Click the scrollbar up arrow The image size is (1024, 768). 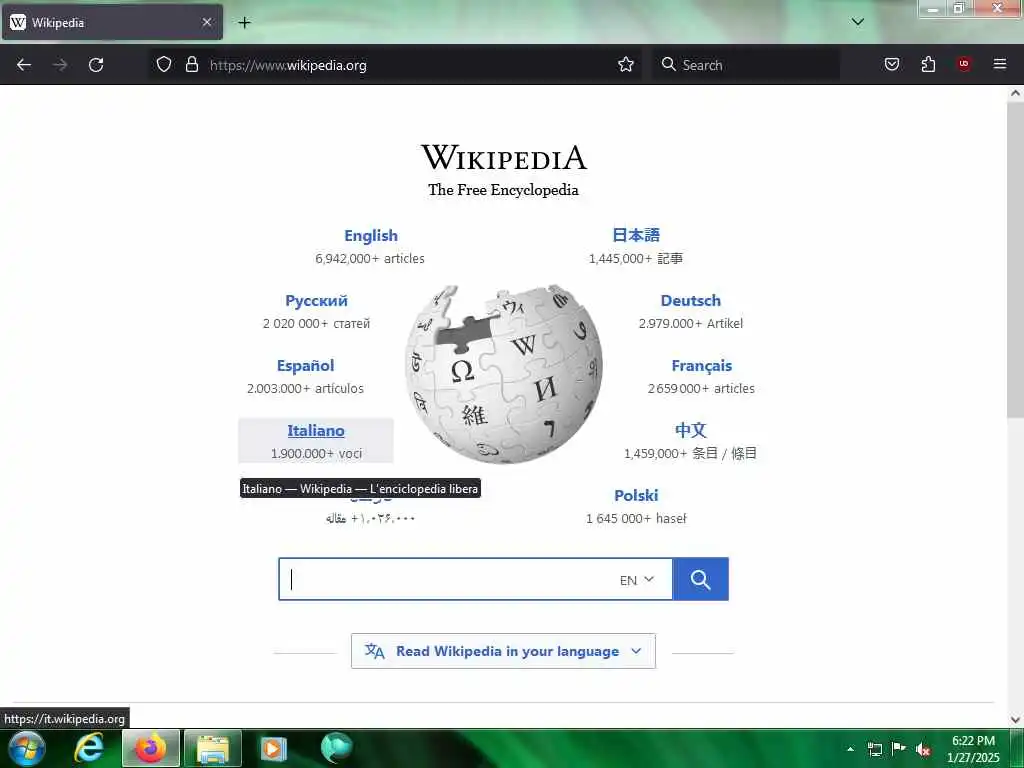coord(1015,93)
